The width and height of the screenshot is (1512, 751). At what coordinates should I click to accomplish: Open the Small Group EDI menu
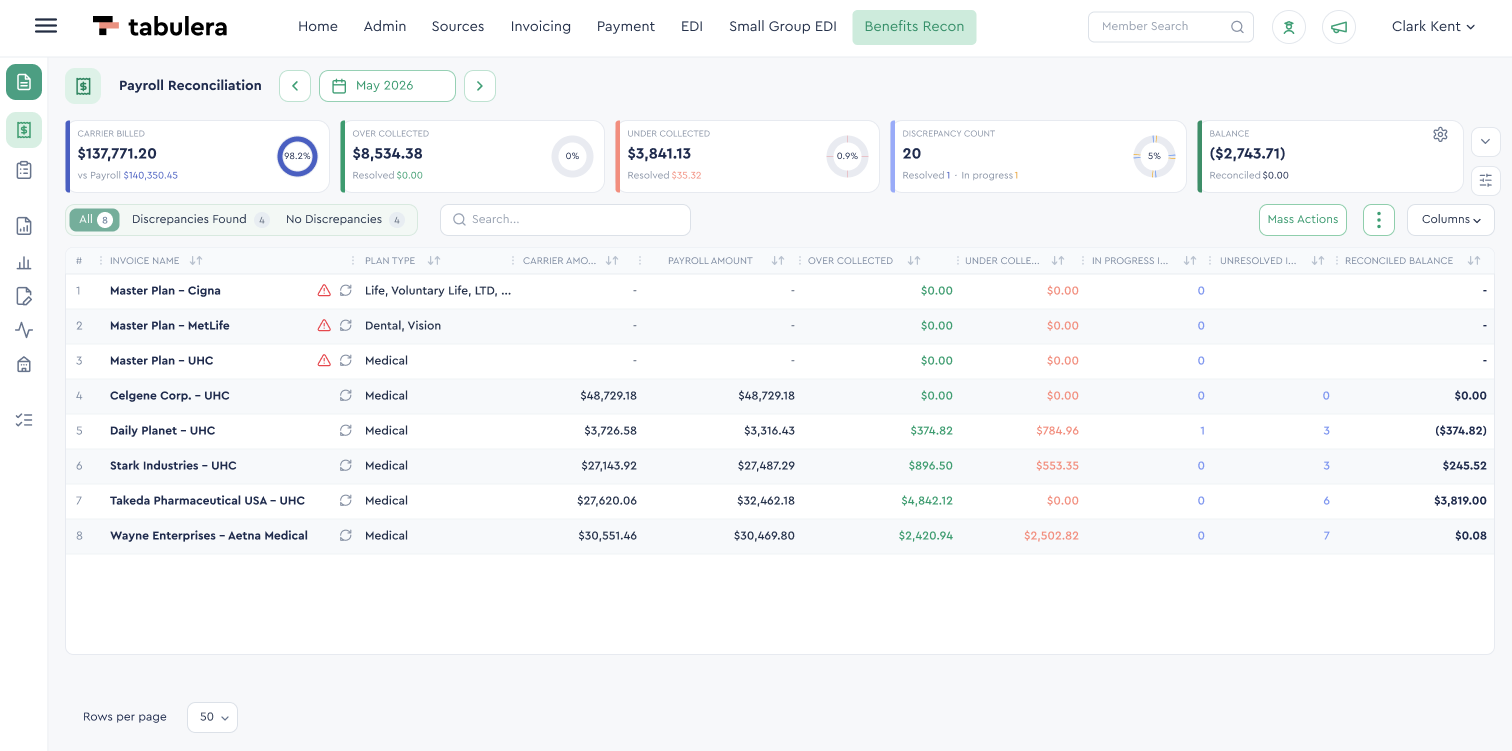(783, 27)
